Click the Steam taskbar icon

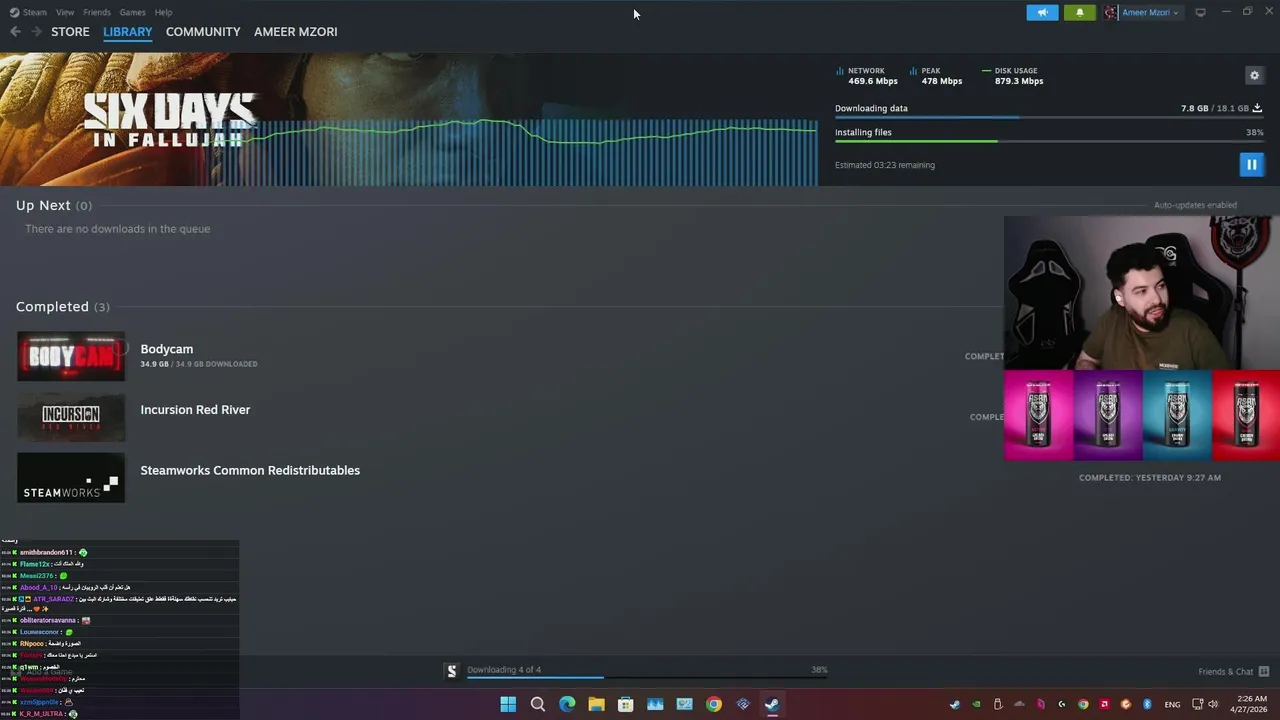pyautogui.click(x=772, y=704)
